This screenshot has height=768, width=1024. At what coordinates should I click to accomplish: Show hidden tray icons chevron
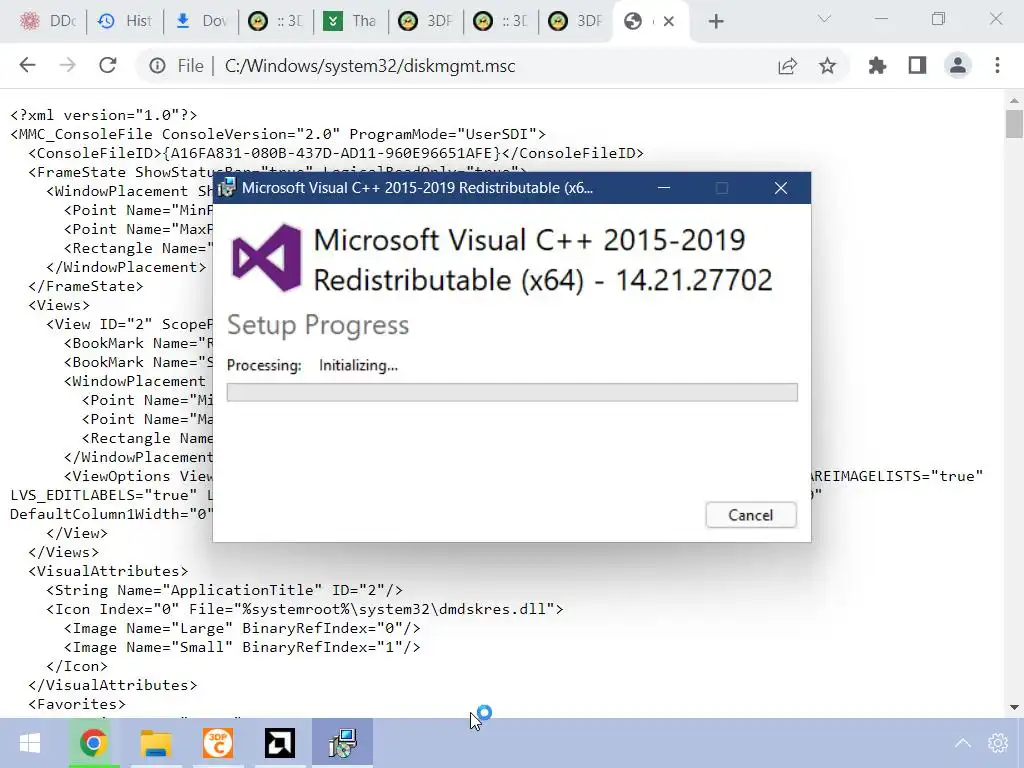[x=963, y=743]
